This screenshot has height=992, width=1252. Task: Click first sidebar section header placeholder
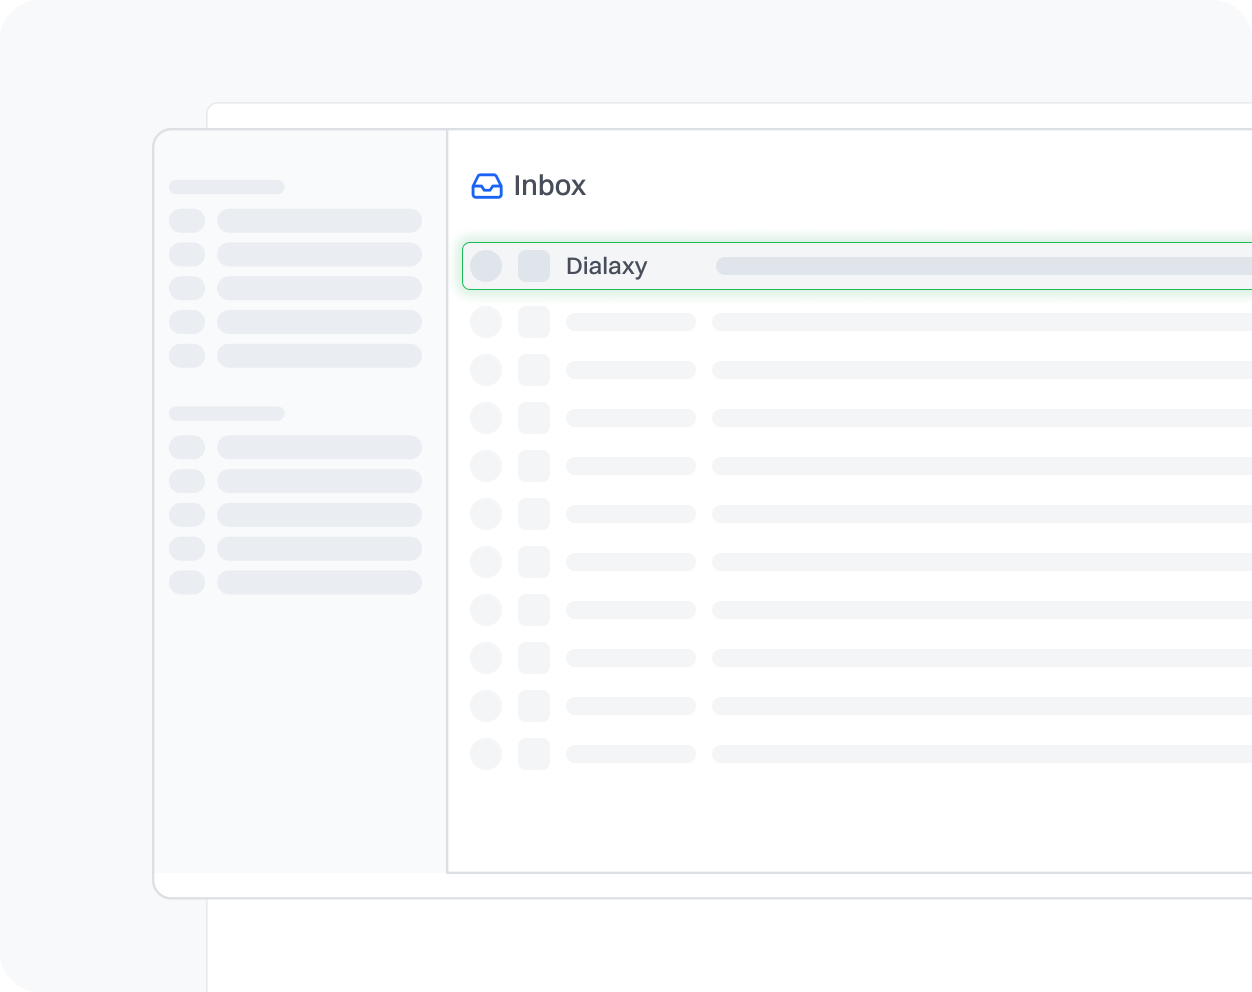pos(227,187)
